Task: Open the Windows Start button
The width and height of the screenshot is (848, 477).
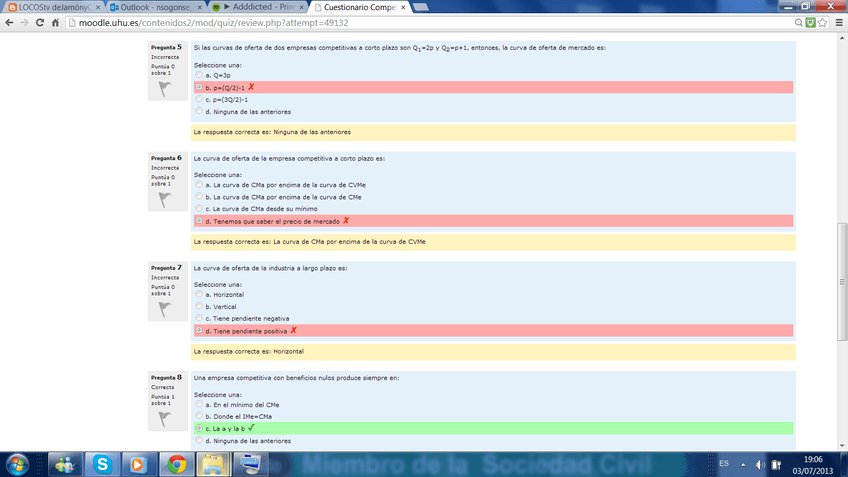Action: [17, 465]
